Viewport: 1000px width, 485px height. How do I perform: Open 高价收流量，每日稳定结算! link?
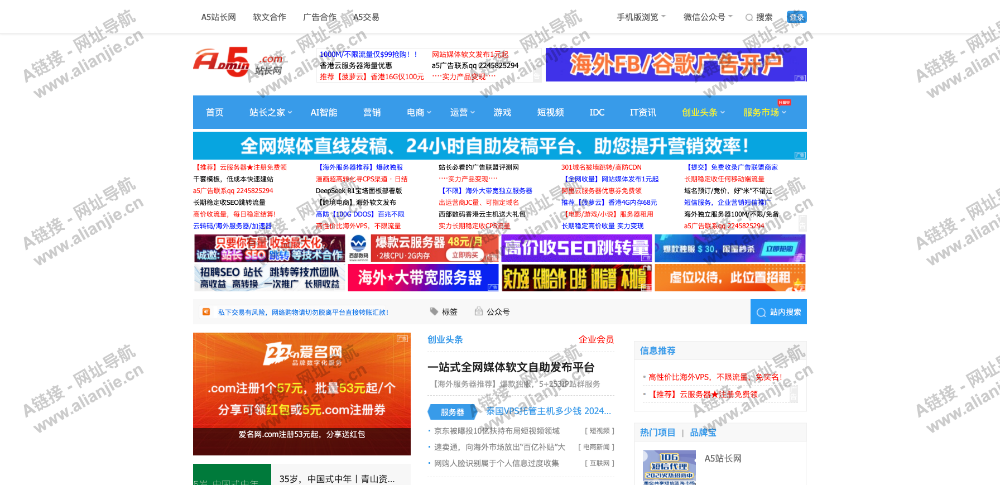(234, 214)
